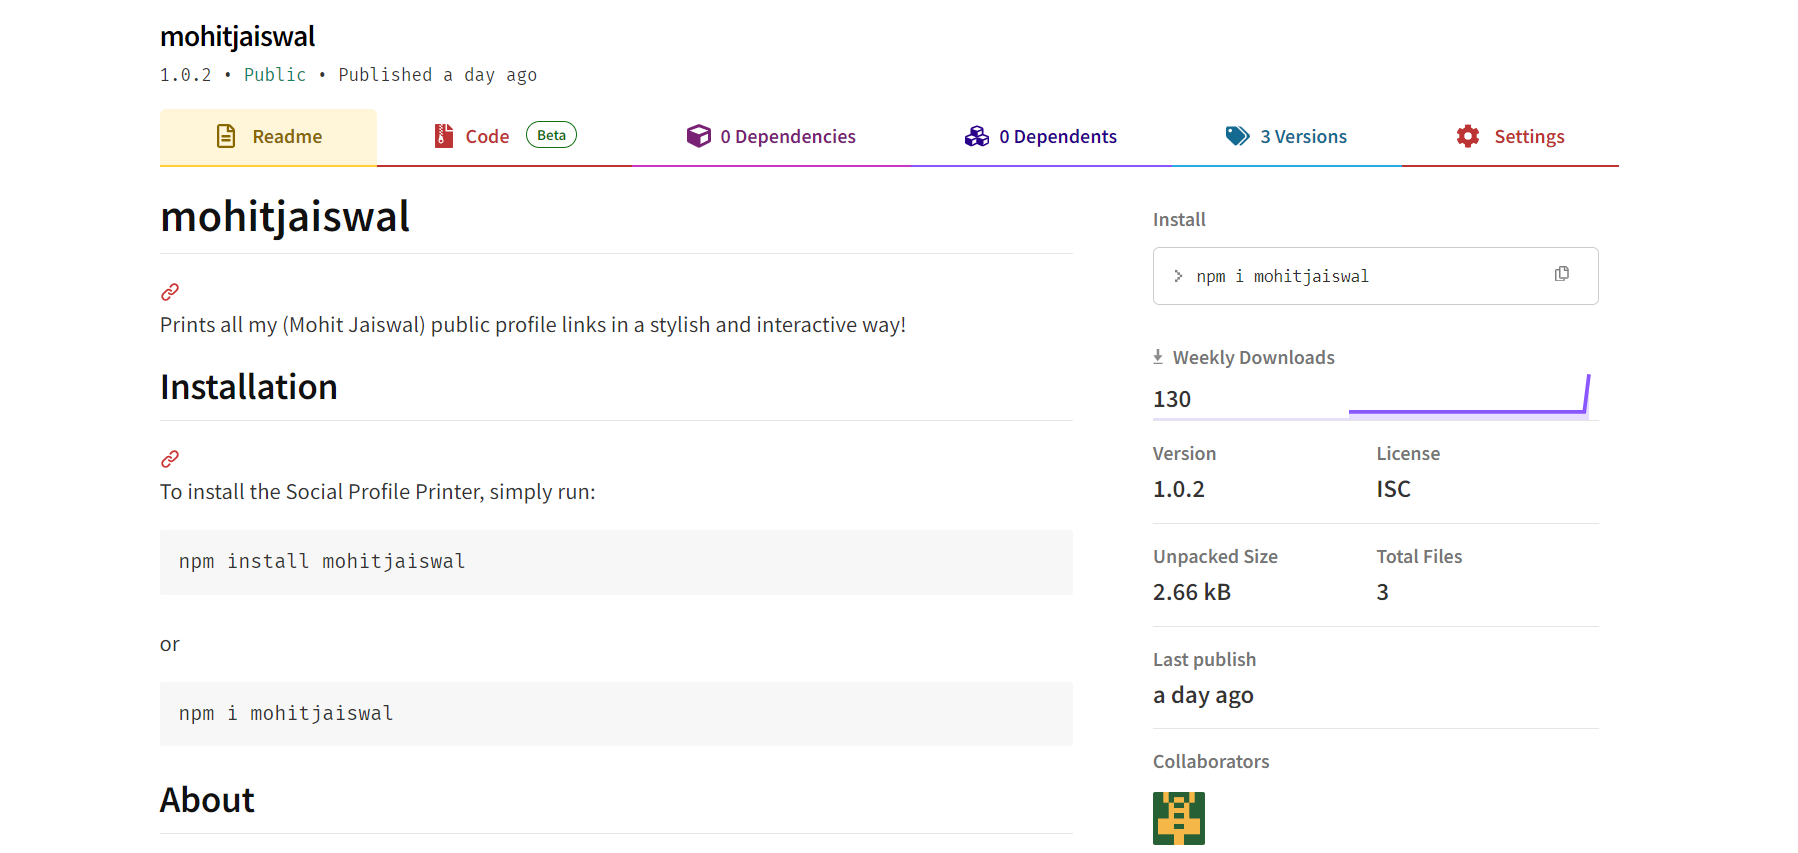Click the 'npm install mohitjaiswal' code block

(x=616, y=562)
